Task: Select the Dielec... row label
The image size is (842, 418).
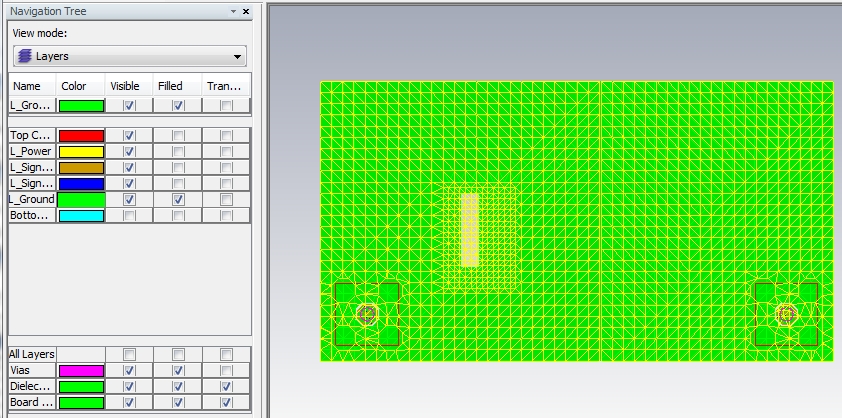Action: [x=30, y=387]
